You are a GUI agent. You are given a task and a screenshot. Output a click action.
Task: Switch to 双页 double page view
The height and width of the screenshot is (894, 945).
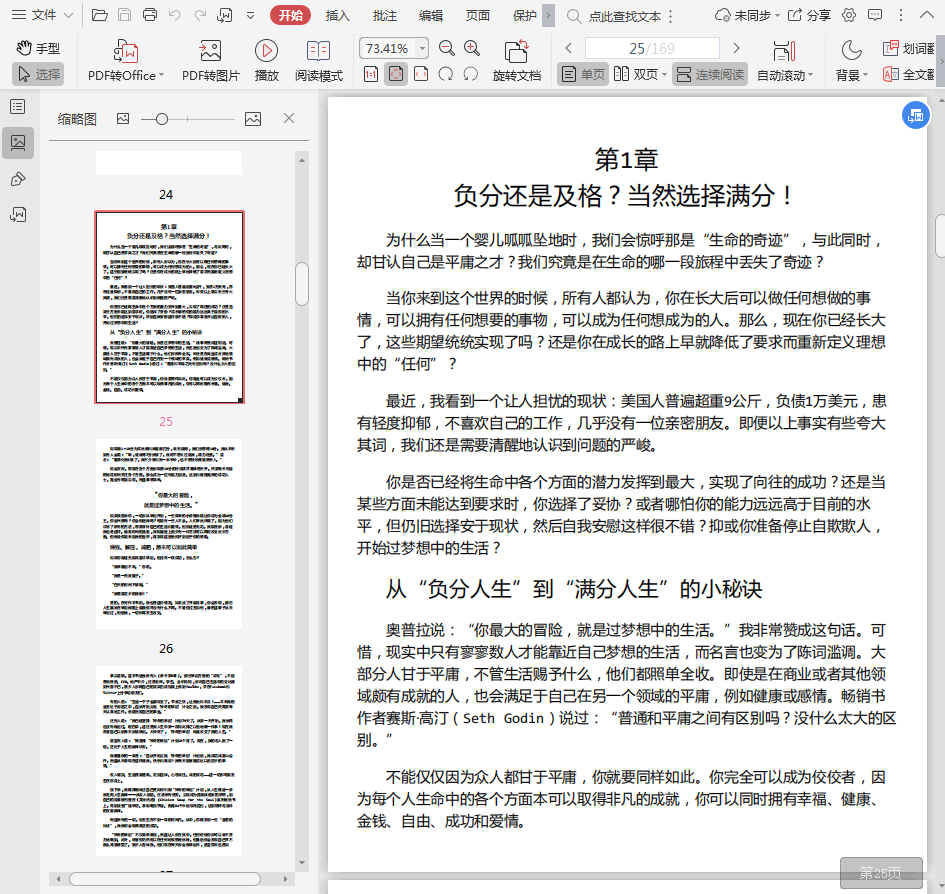(x=636, y=74)
